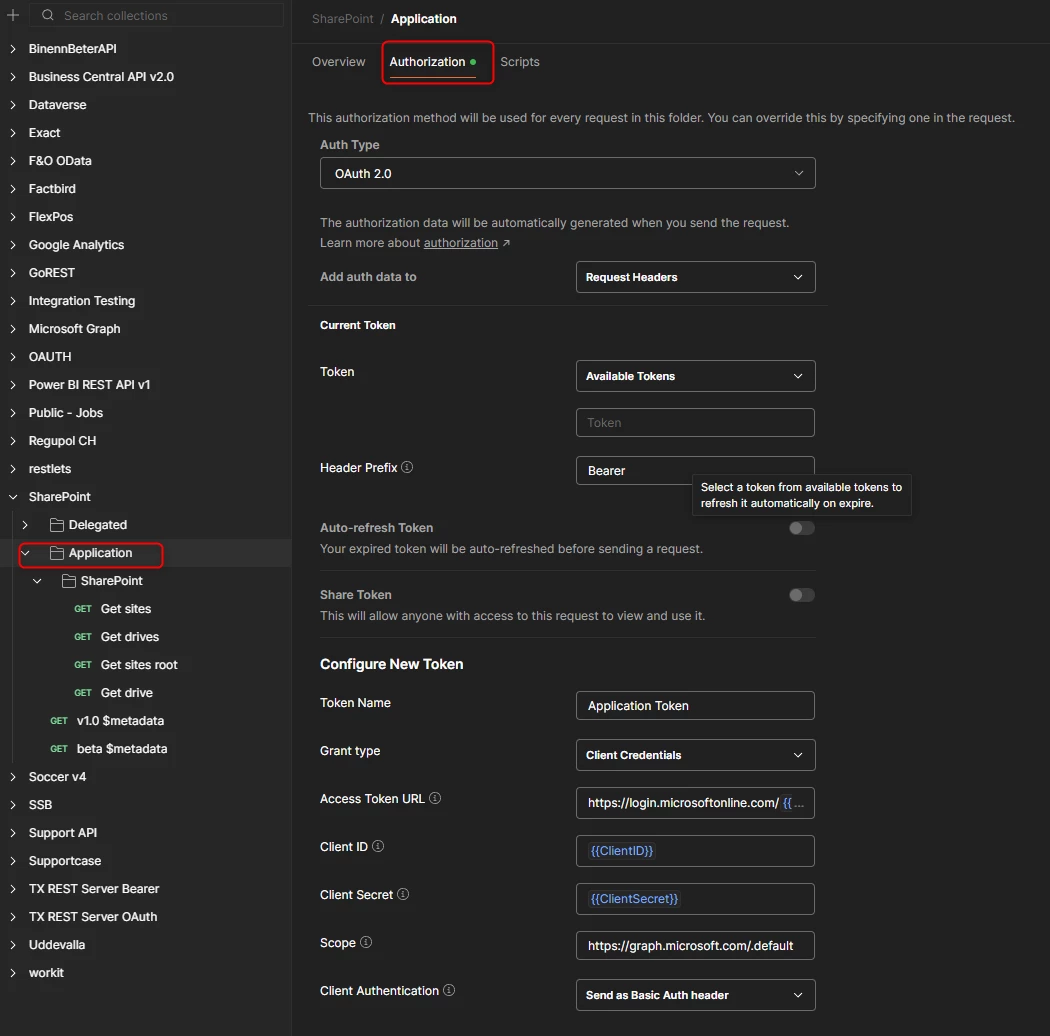Click the Current Token section label
The height and width of the screenshot is (1036, 1050).
tap(358, 325)
